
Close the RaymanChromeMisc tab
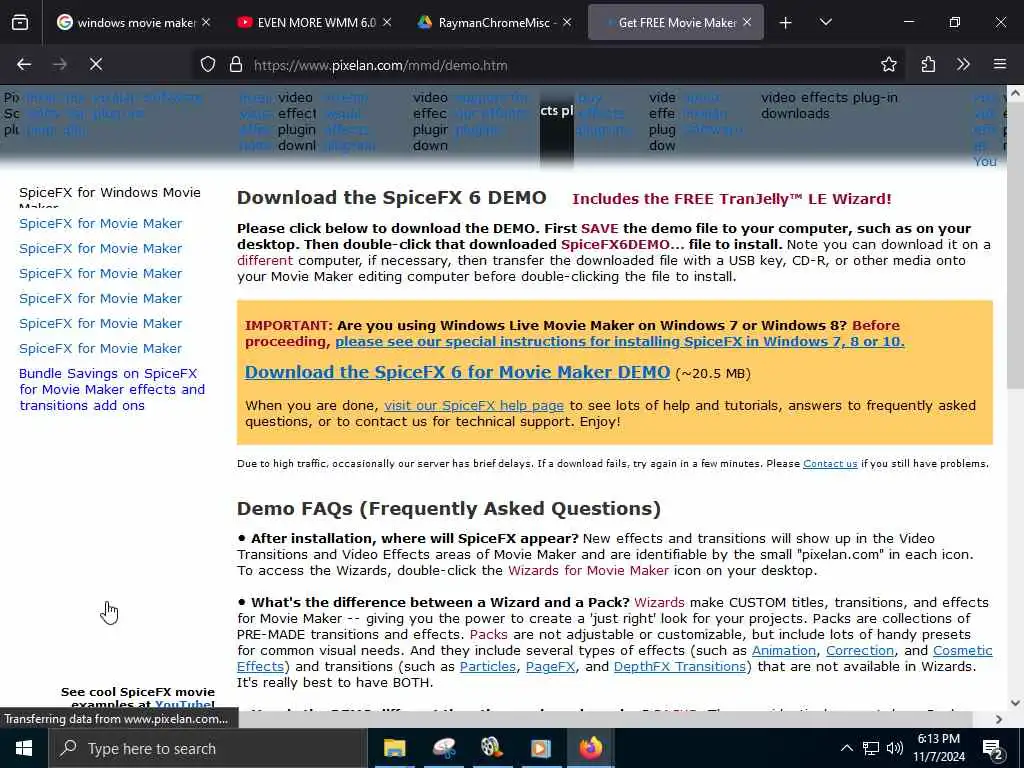567,22
